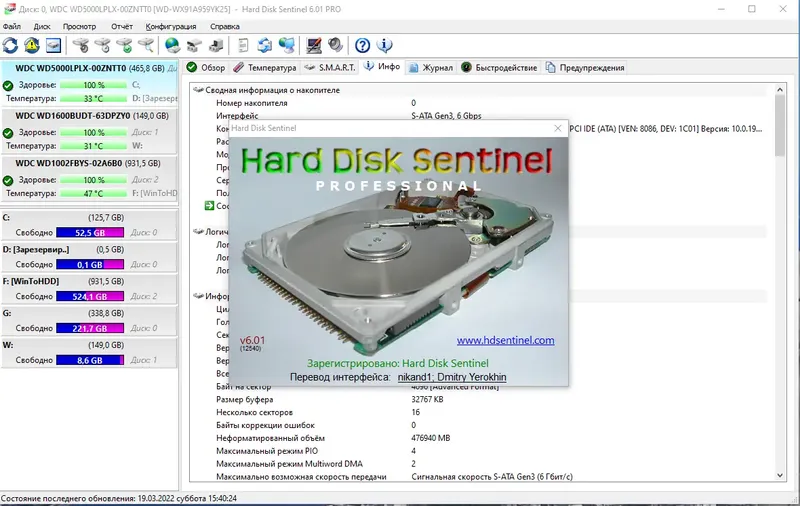
Task: Click the blue question mark help icon
Action: (x=362, y=45)
